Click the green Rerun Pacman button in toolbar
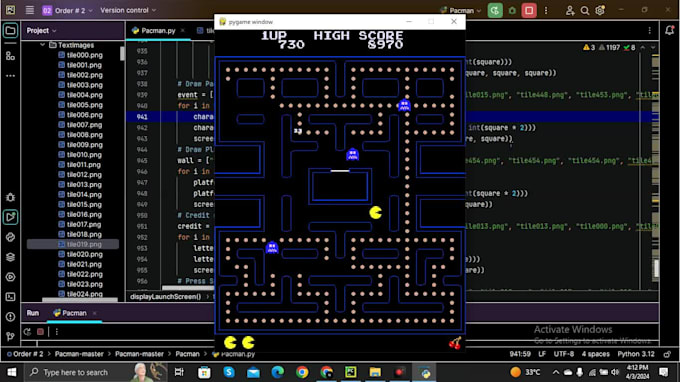Viewport: 680px width, 382px height. [x=495, y=10]
